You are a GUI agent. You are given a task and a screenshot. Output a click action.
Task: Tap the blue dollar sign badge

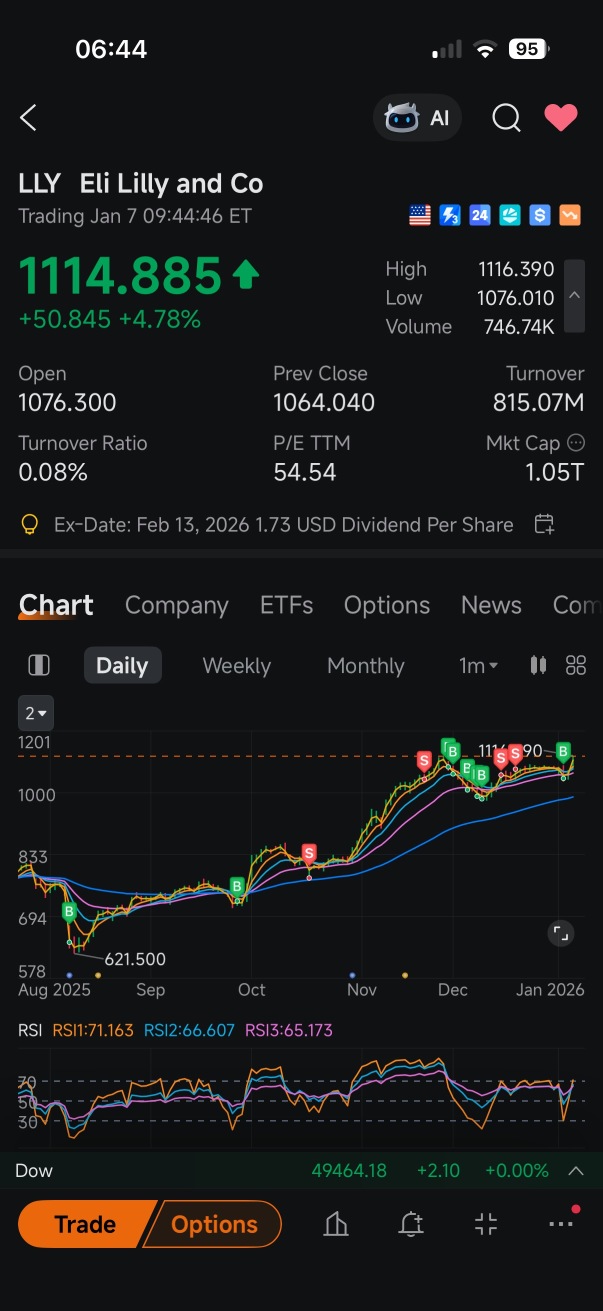[540, 215]
